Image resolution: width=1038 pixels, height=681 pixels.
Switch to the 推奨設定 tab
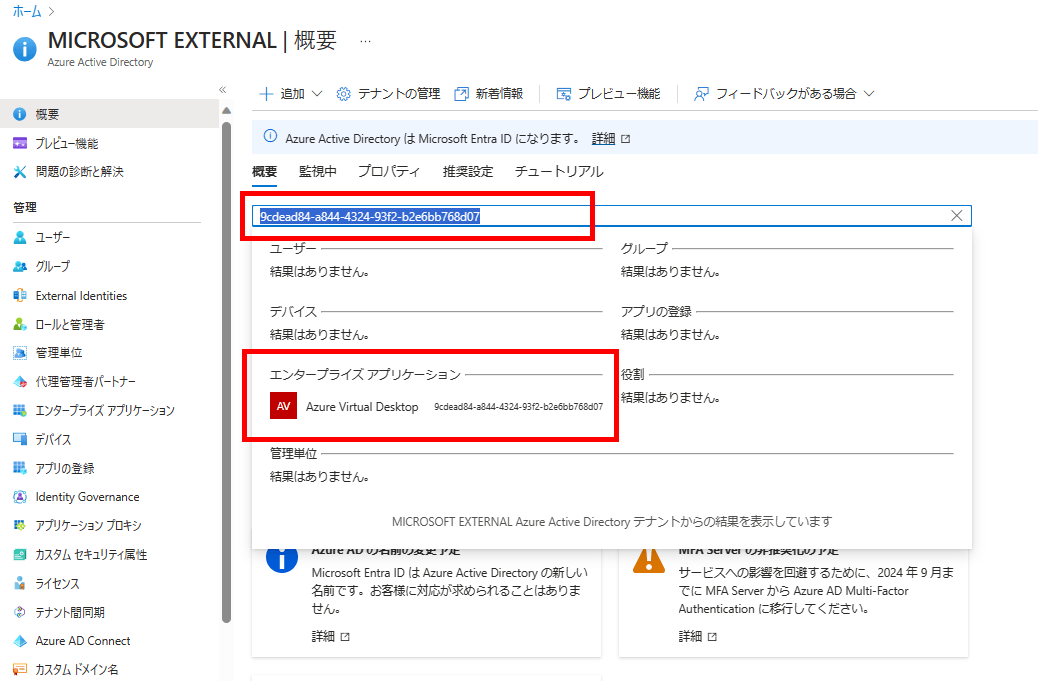(468, 172)
